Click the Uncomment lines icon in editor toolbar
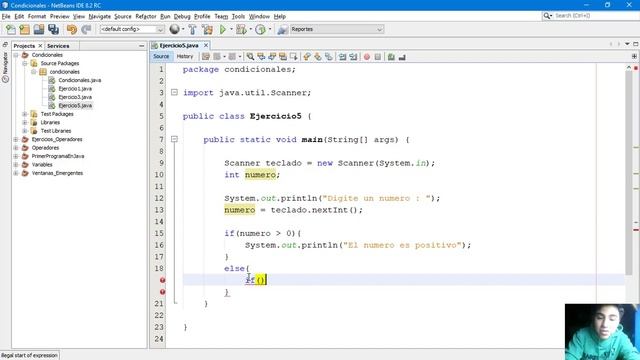Viewport: 640px width, 360px height. (x=402, y=57)
